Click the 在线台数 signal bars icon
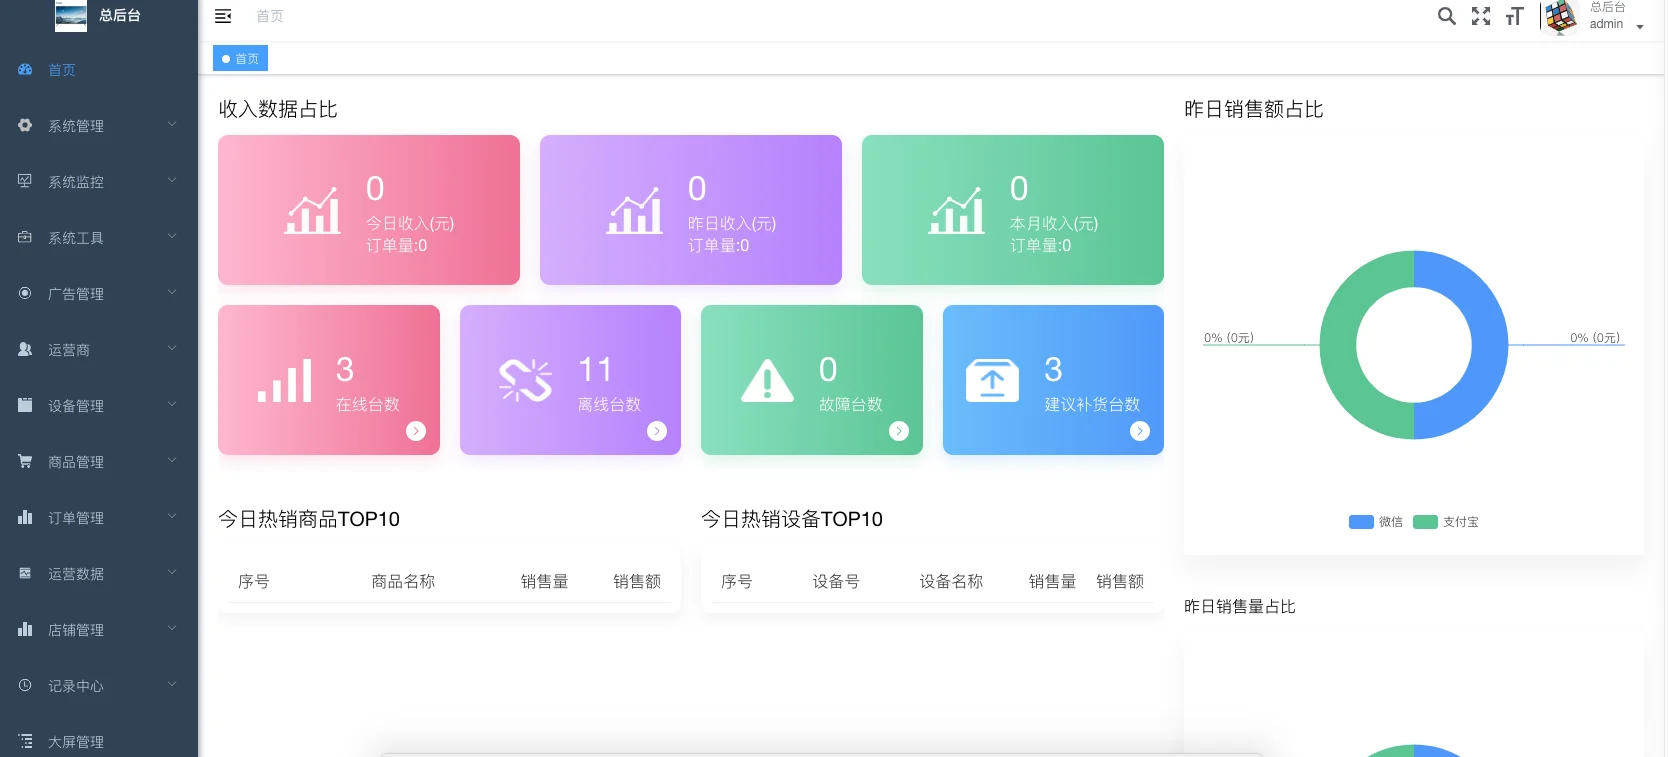1668x757 pixels. [285, 382]
